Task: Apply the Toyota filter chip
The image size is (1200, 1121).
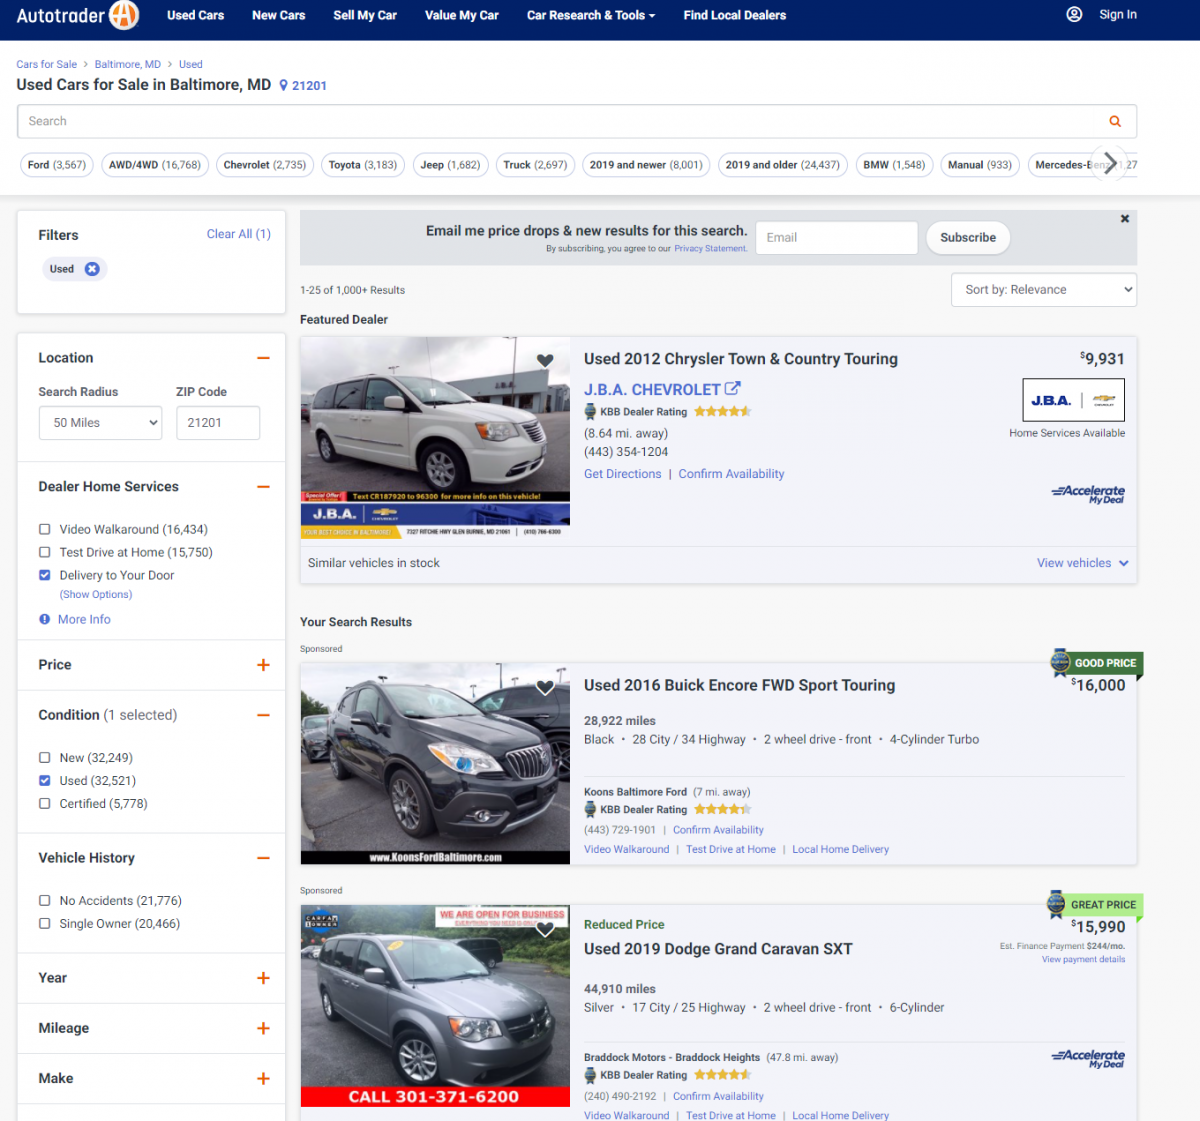Action: [x=363, y=165]
